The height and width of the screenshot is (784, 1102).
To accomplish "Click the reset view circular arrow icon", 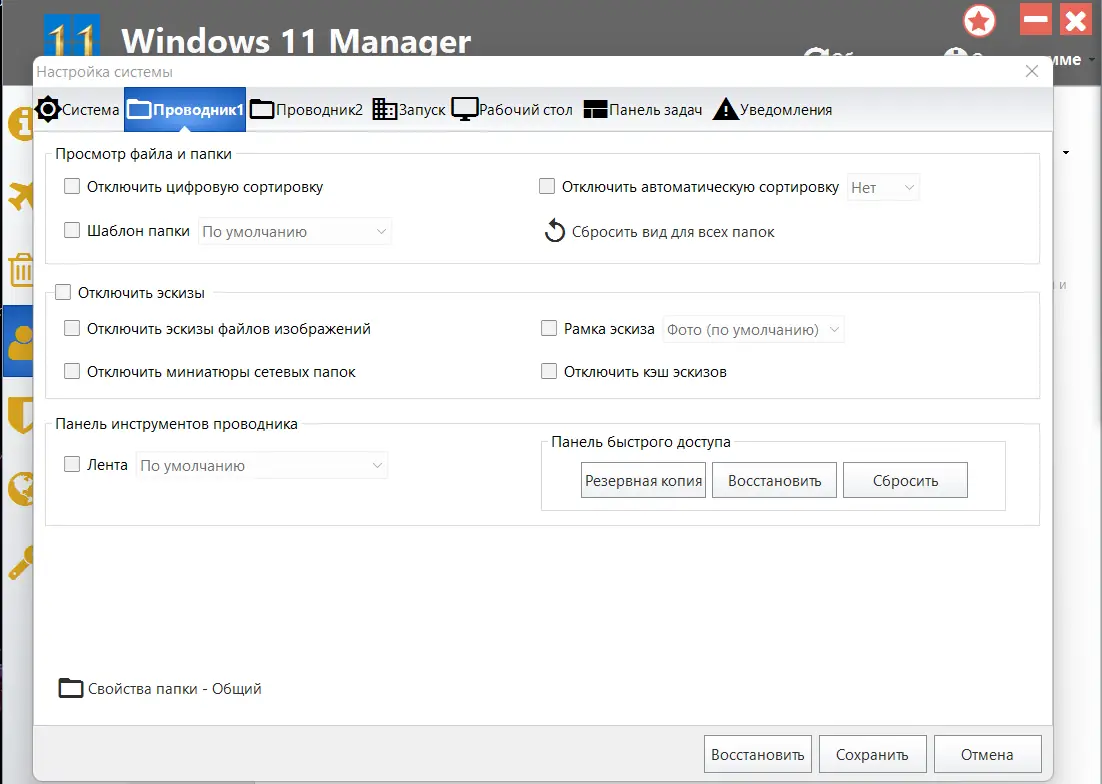I will (x=555, y=230).
